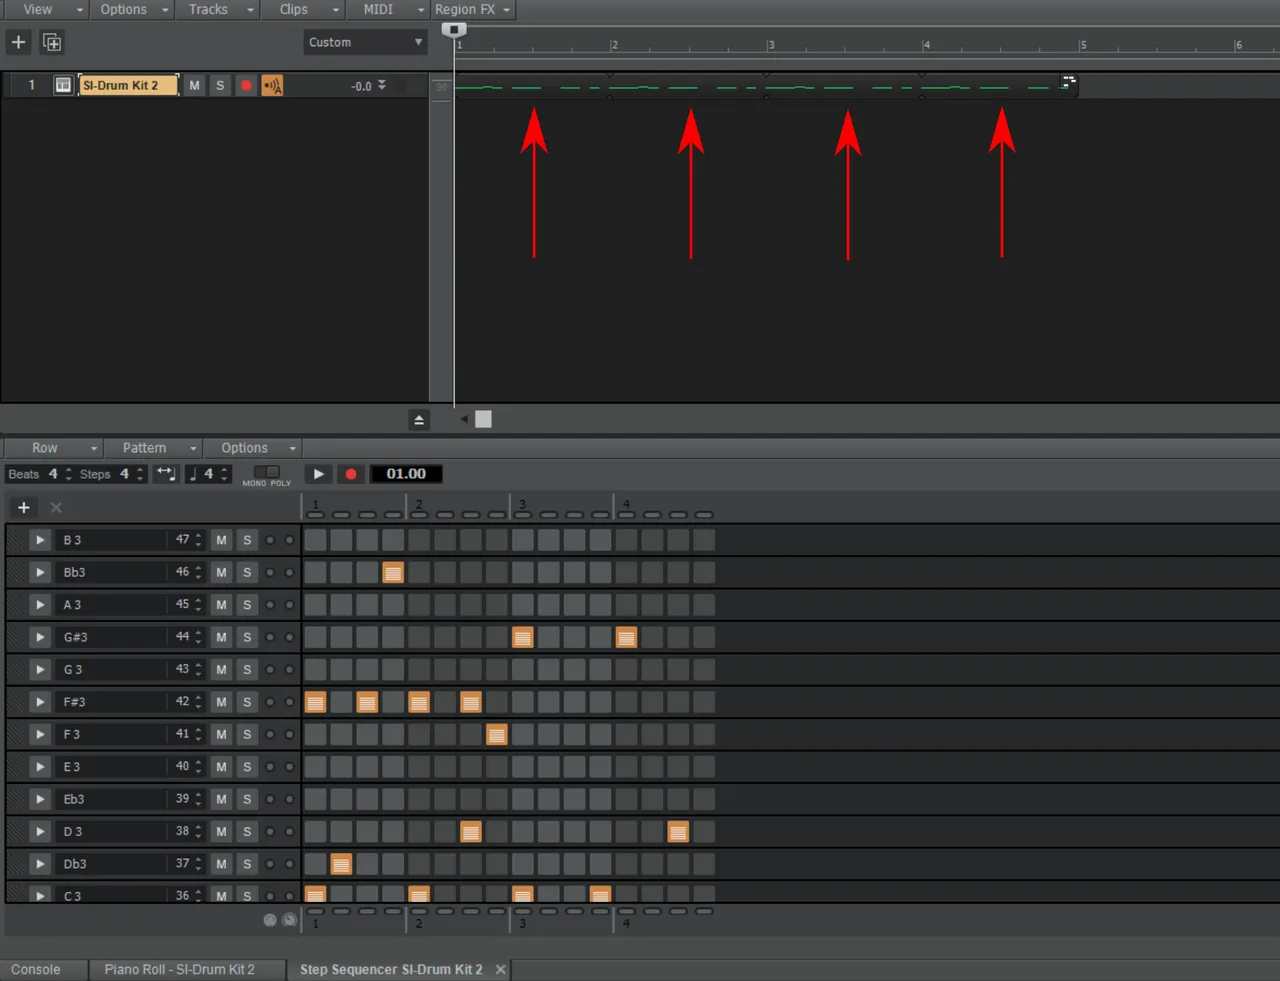Open the Options menu in track view
Screen dimensions: 1280x981
[131, 9]
